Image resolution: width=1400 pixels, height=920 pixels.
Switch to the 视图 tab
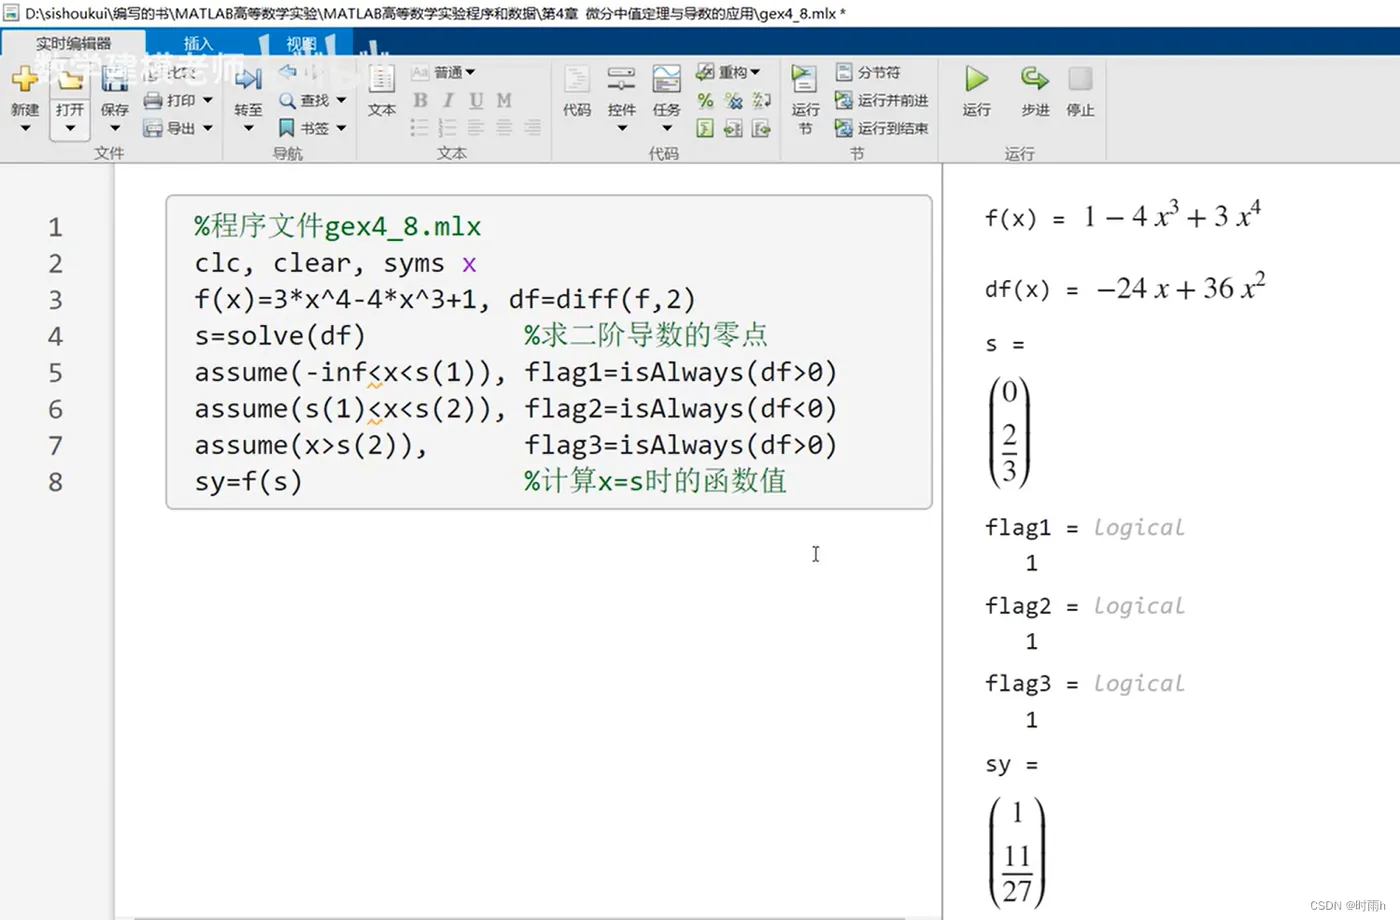[301, 43]
